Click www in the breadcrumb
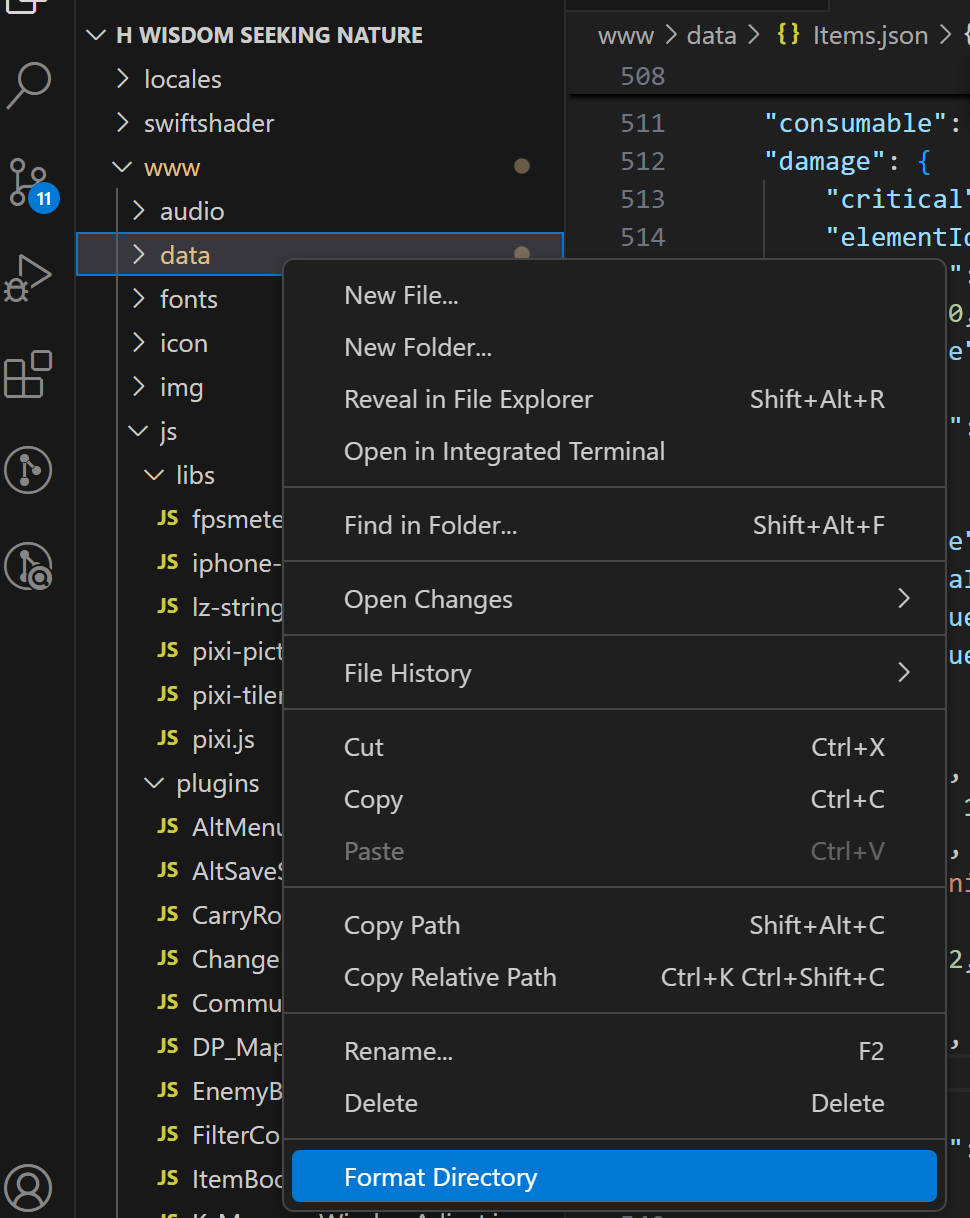 [626, 36]
